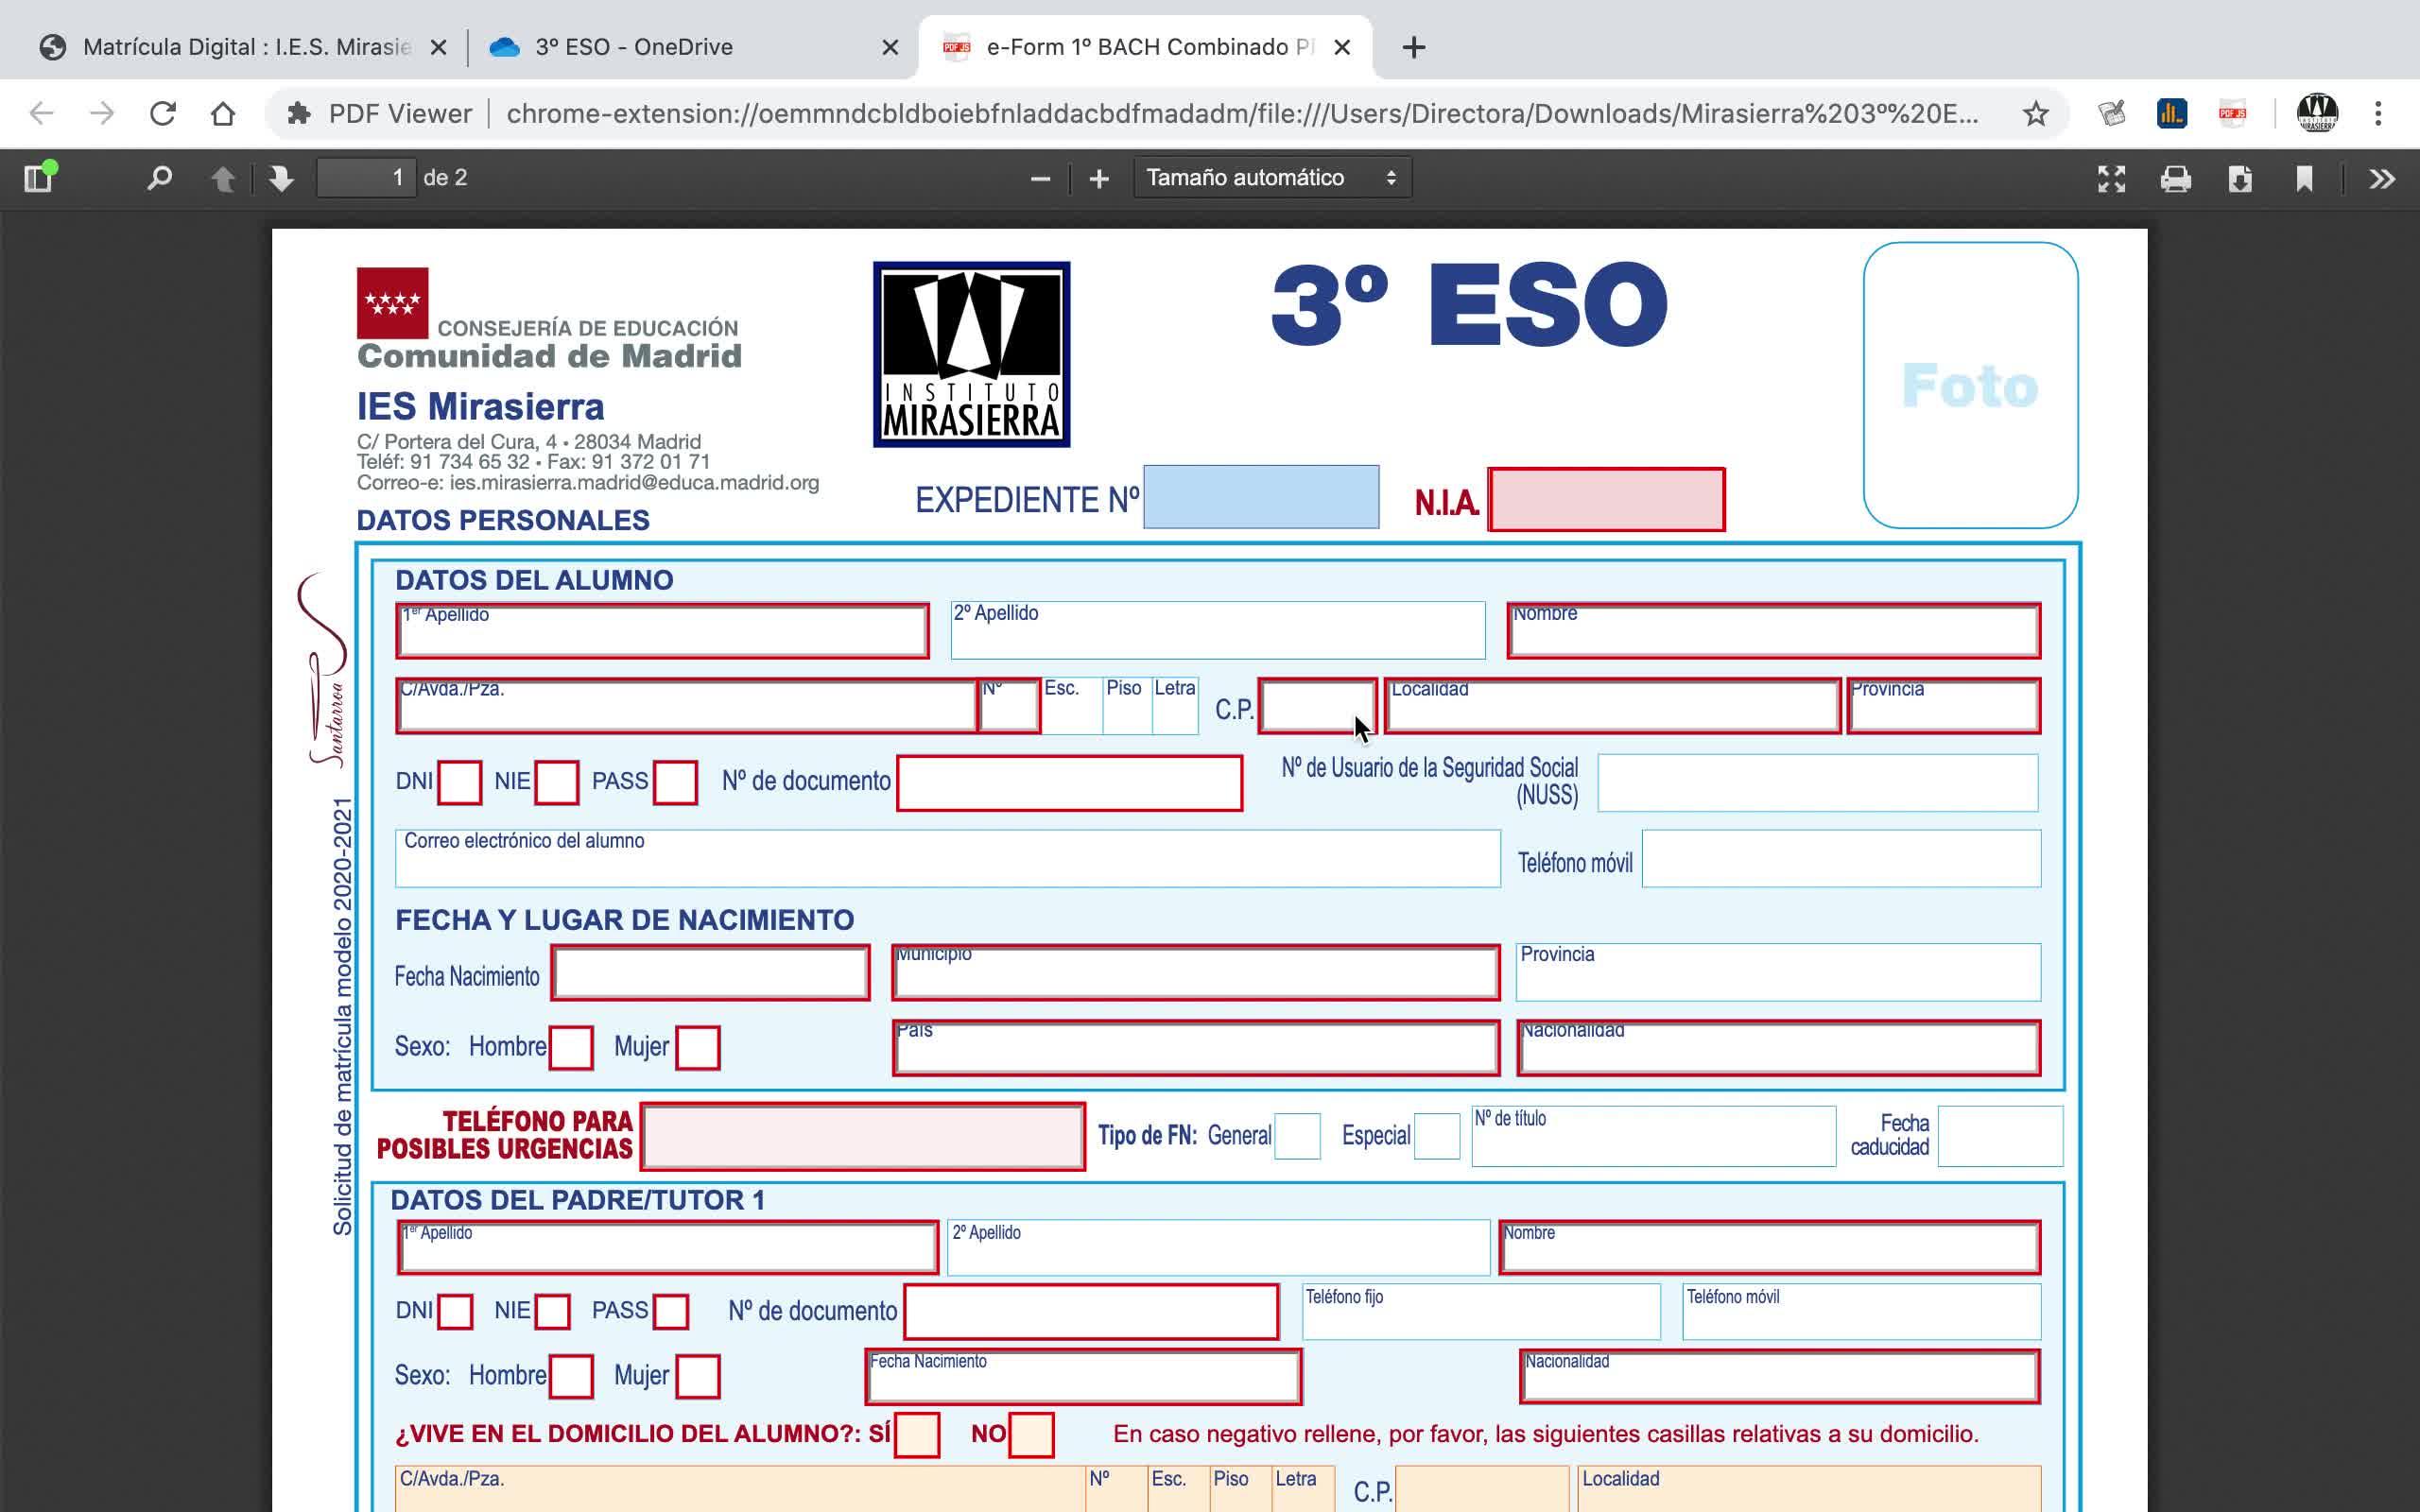Tick the Mujer box for alumno
Screen dimensions: 2420x1512
pyautogui.click(x=698, y=1047)
